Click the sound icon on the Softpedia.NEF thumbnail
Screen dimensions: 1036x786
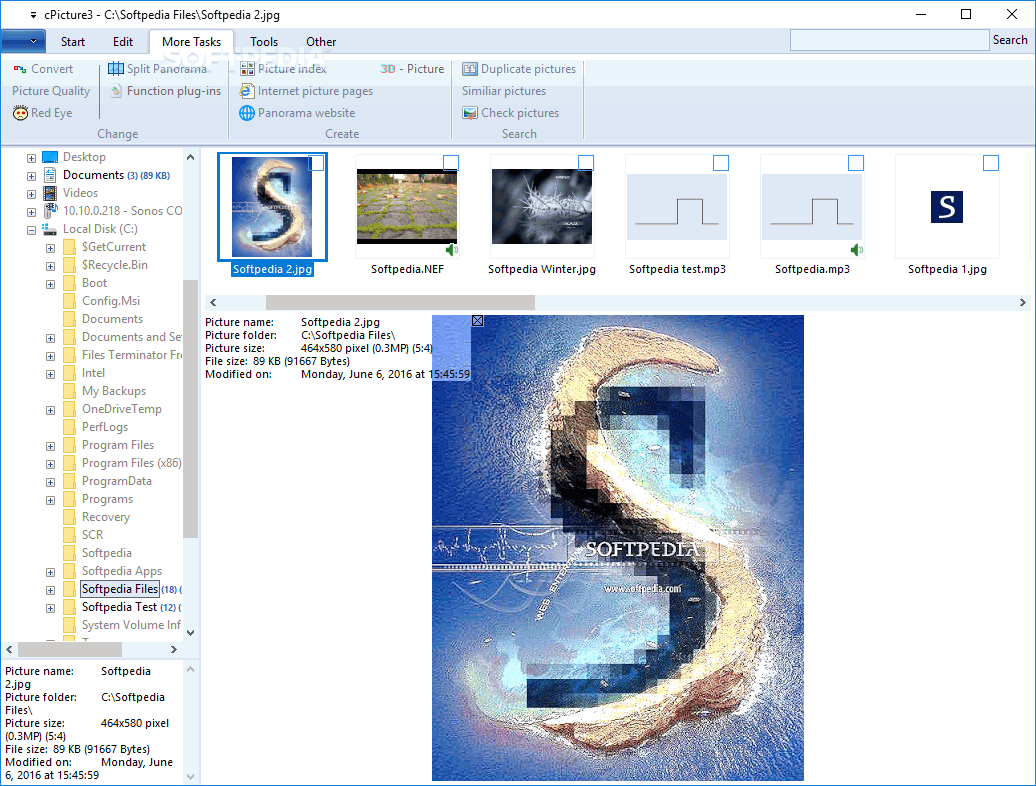[452, 250]
